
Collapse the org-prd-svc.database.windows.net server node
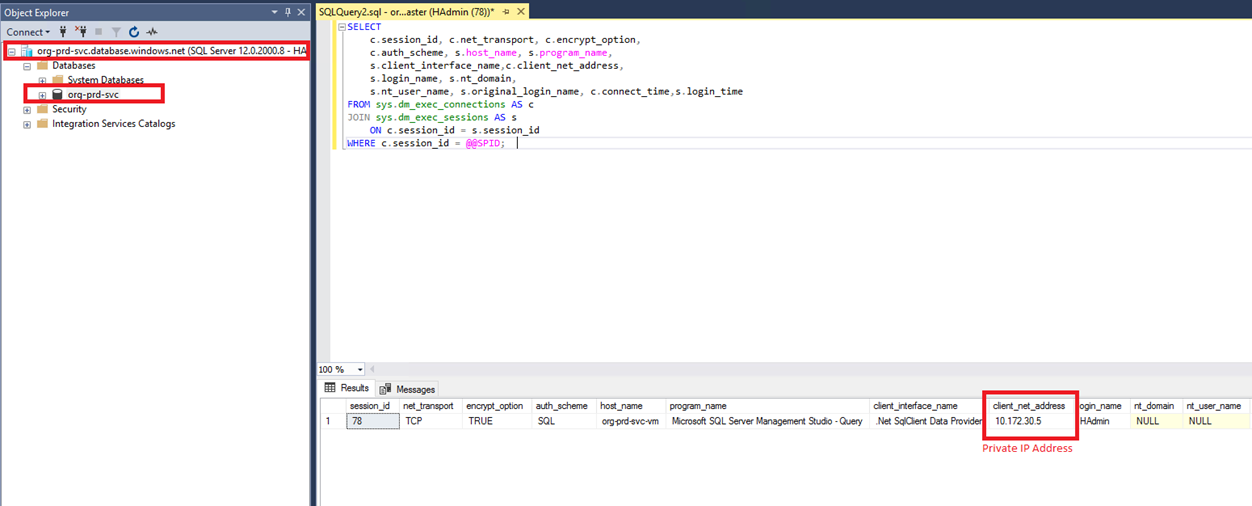(12, 50)
